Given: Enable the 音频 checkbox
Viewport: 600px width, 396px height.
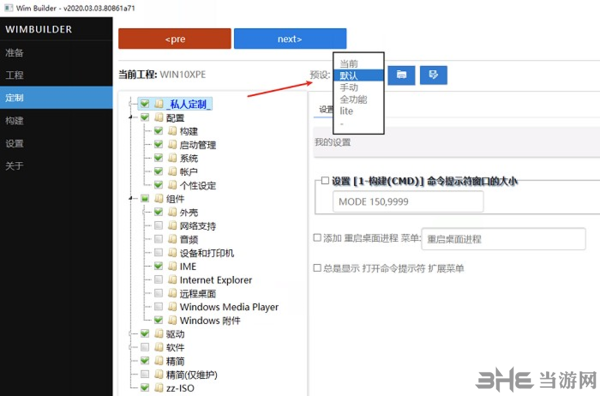Looking at the screenshot, I should coord(158,239).
